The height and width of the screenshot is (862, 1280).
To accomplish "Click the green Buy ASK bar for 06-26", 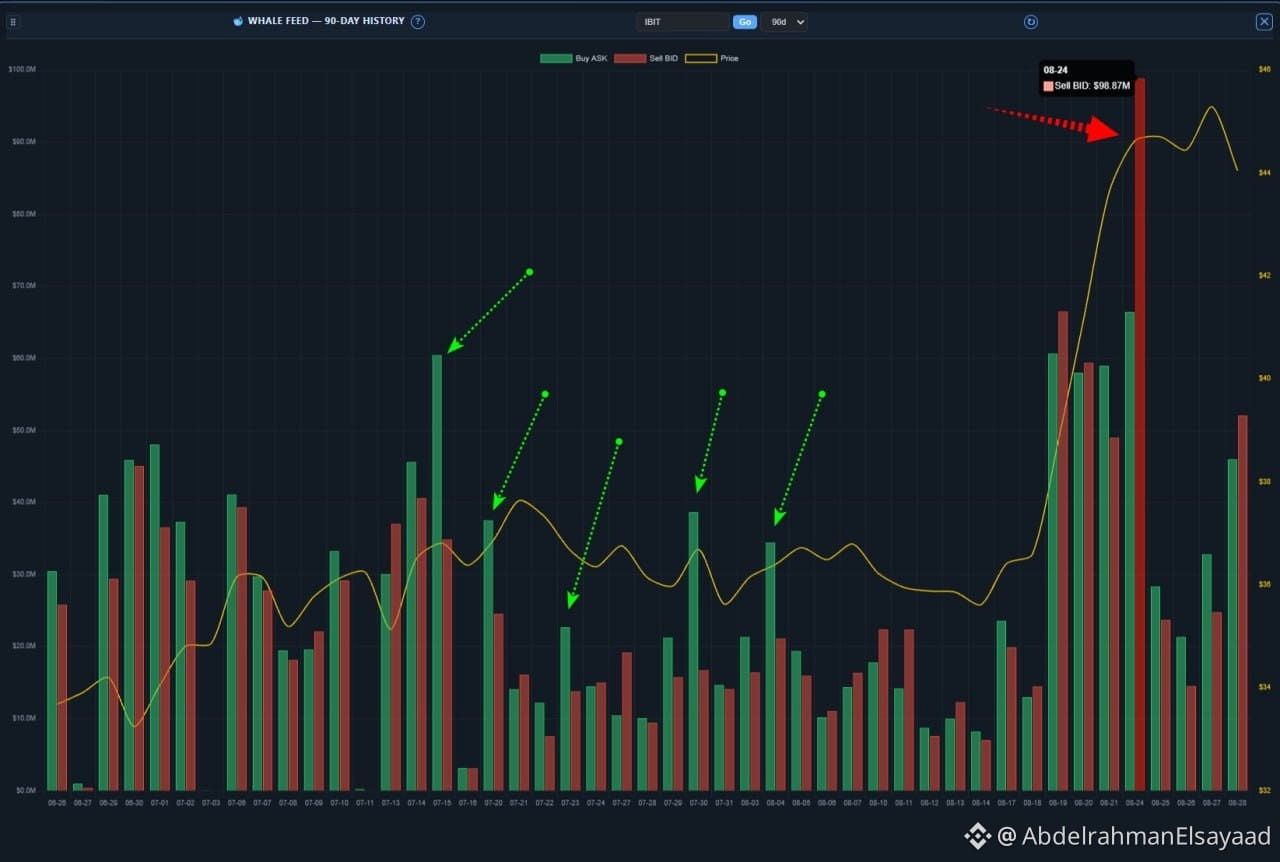I will click(52, 681).
